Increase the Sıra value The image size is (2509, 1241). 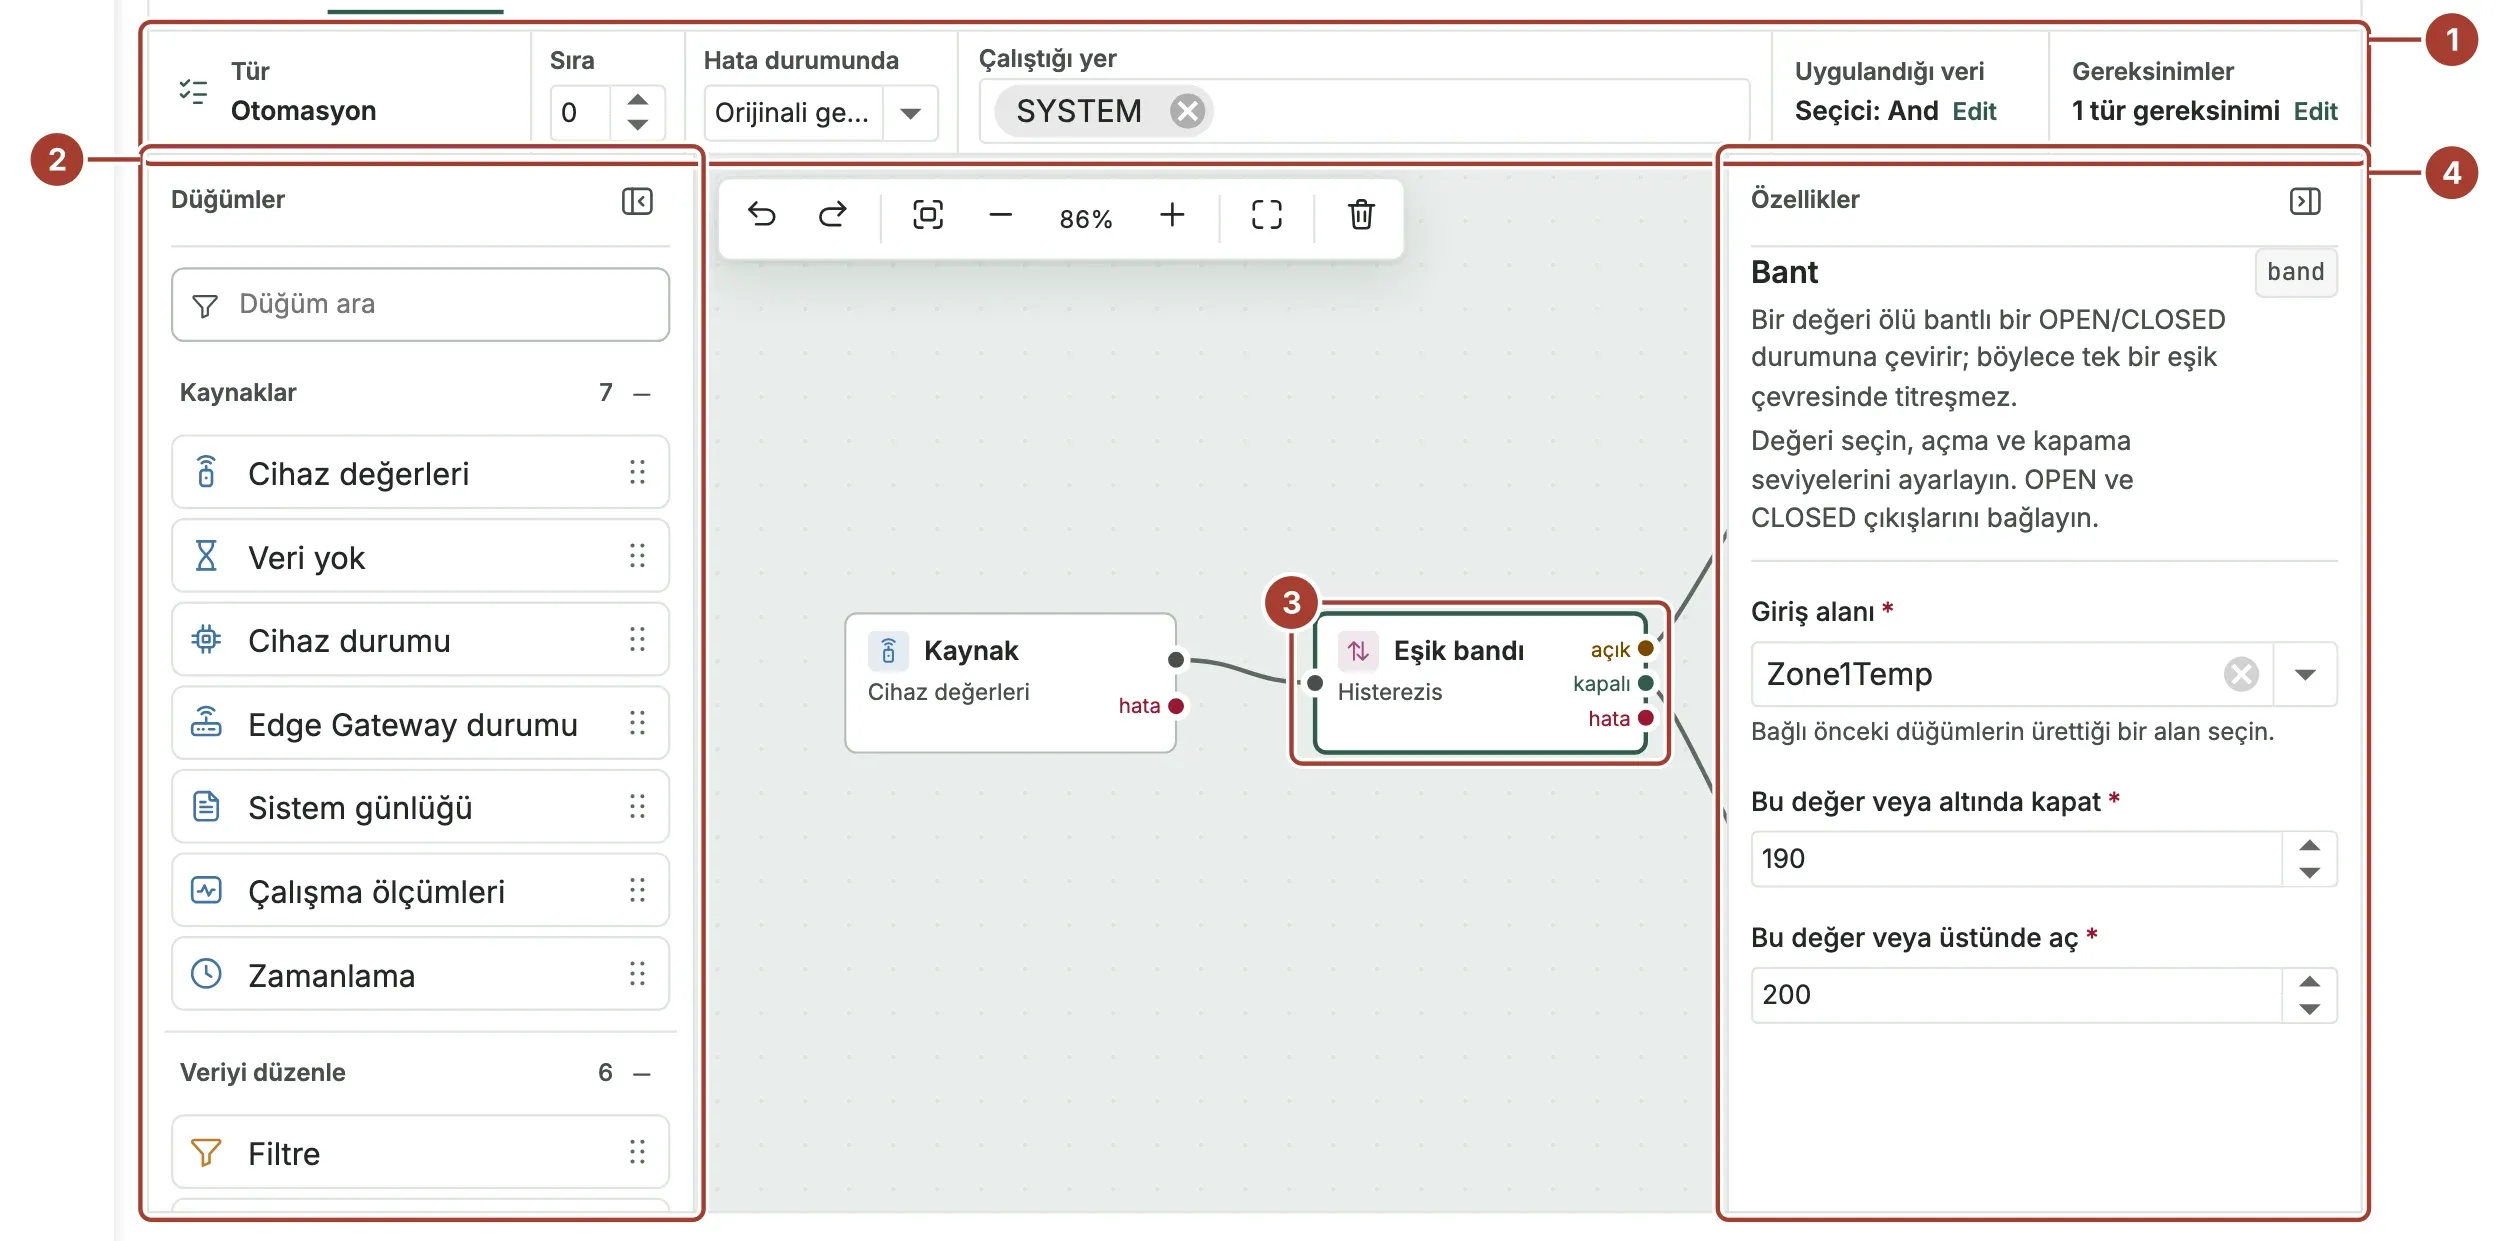[637, 99]
